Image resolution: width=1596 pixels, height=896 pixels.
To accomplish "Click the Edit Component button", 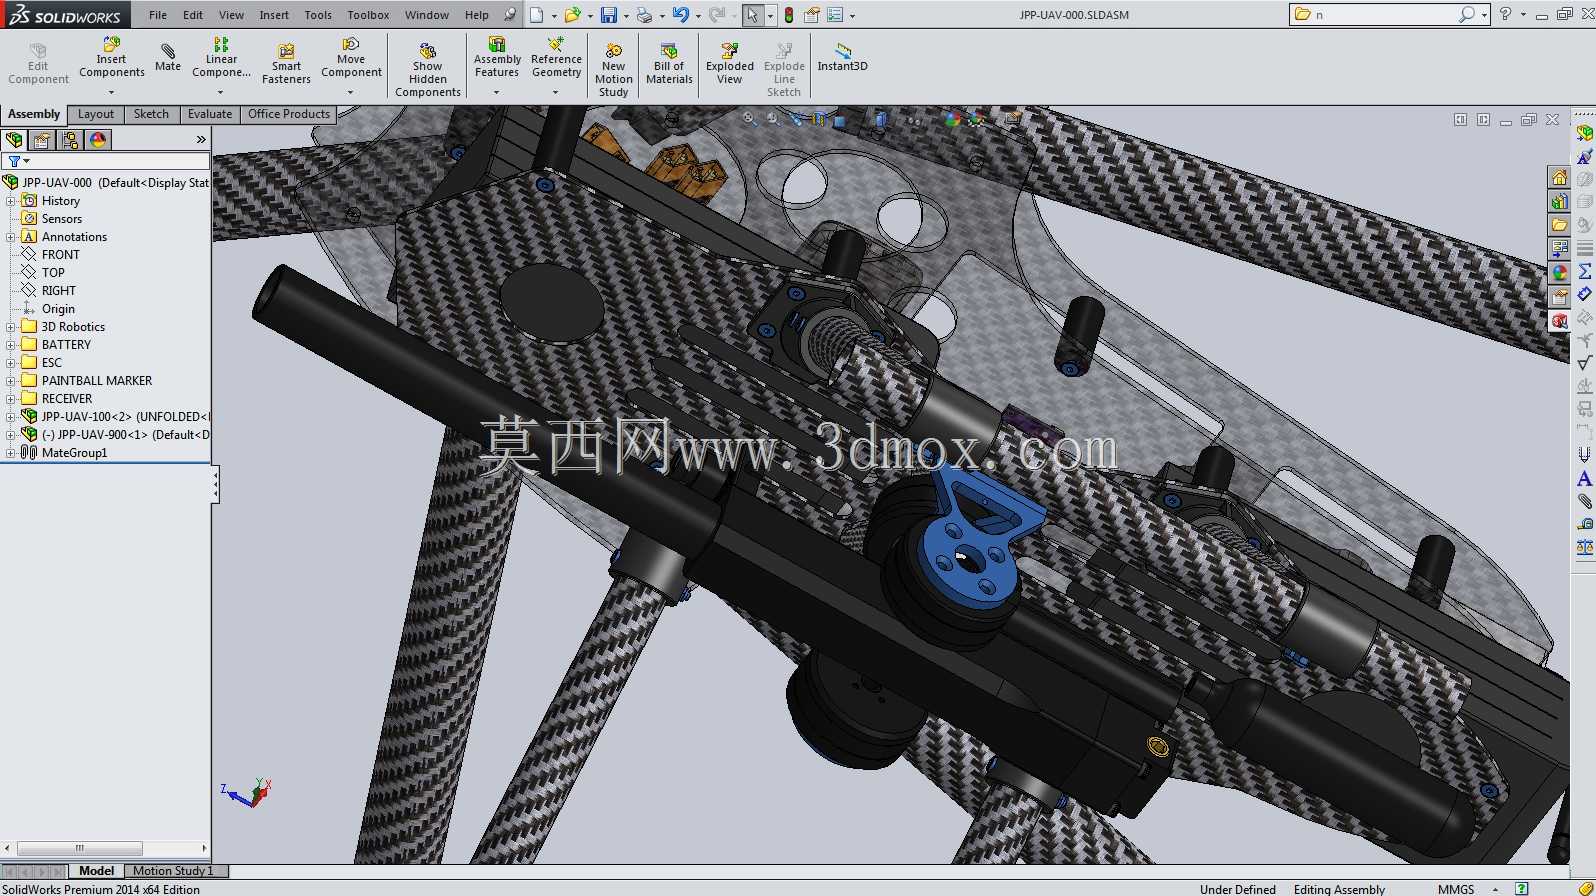I will pos(38,64).
